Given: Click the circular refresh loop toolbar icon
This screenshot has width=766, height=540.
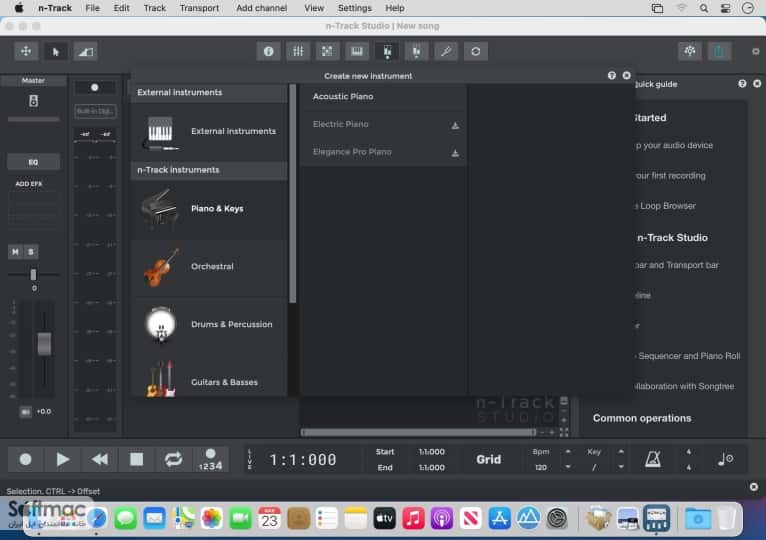Looking at the screenshot, I should (475, 51).
